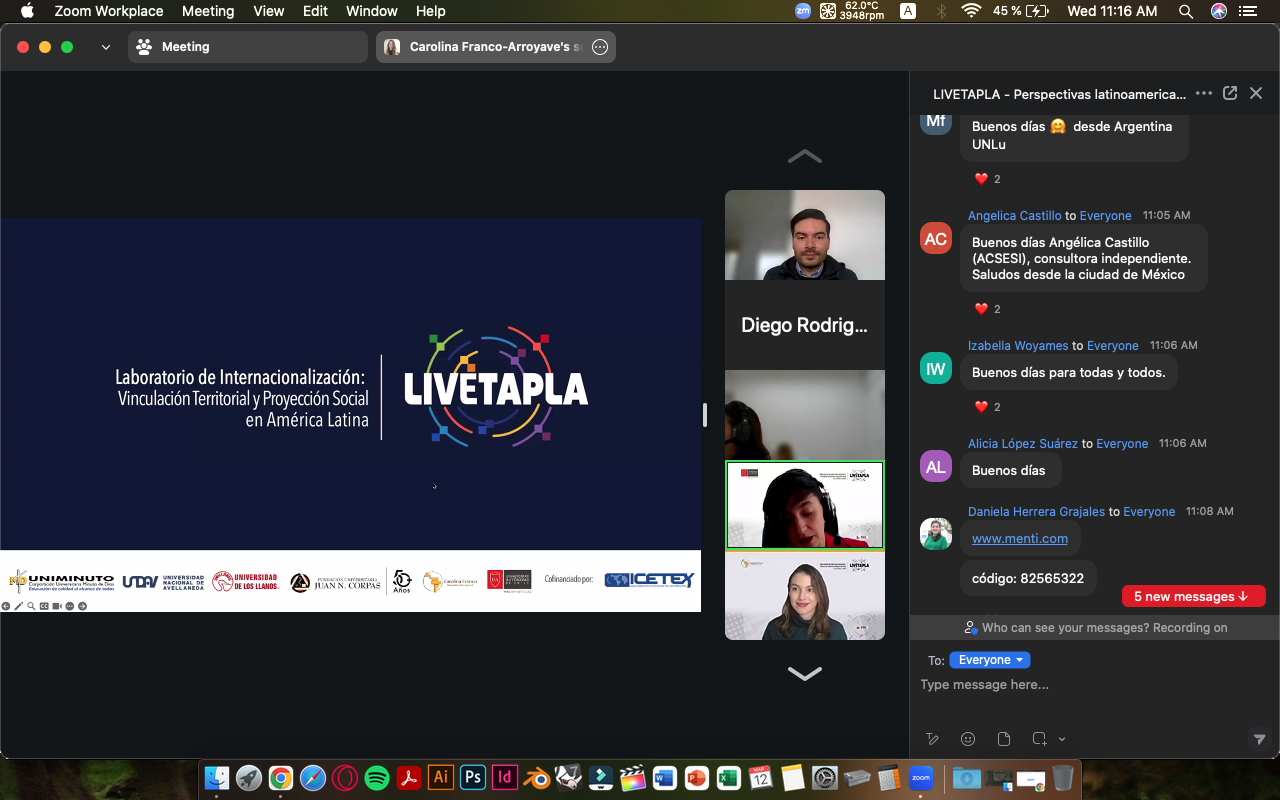Click the 'código: 82565322' message
This screenshot has height=800, width=1280.
pos(1028,578)
